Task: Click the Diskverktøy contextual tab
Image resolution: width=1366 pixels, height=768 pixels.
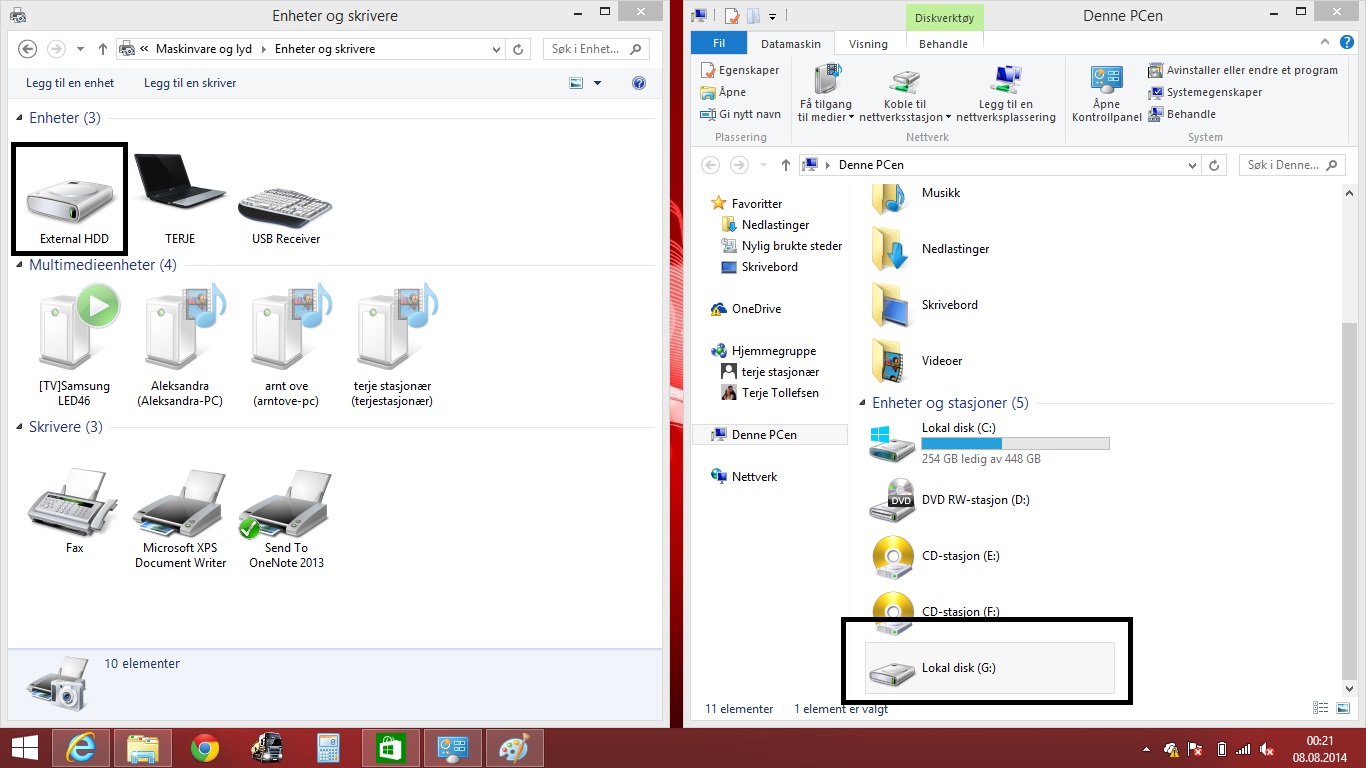Action: [x=944, y=17]
